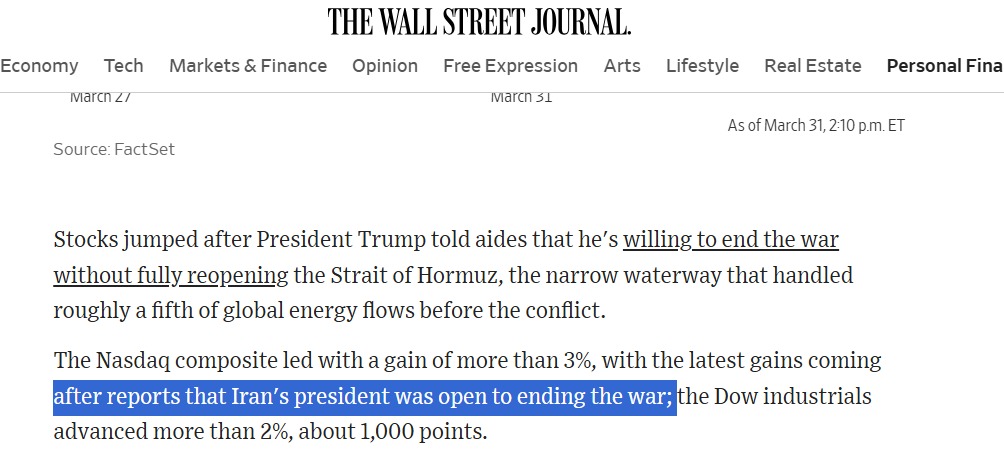Viewport: 1004px width, 465px height.
Task: Go to the Lifestyle section
Action: click(702, 66)
